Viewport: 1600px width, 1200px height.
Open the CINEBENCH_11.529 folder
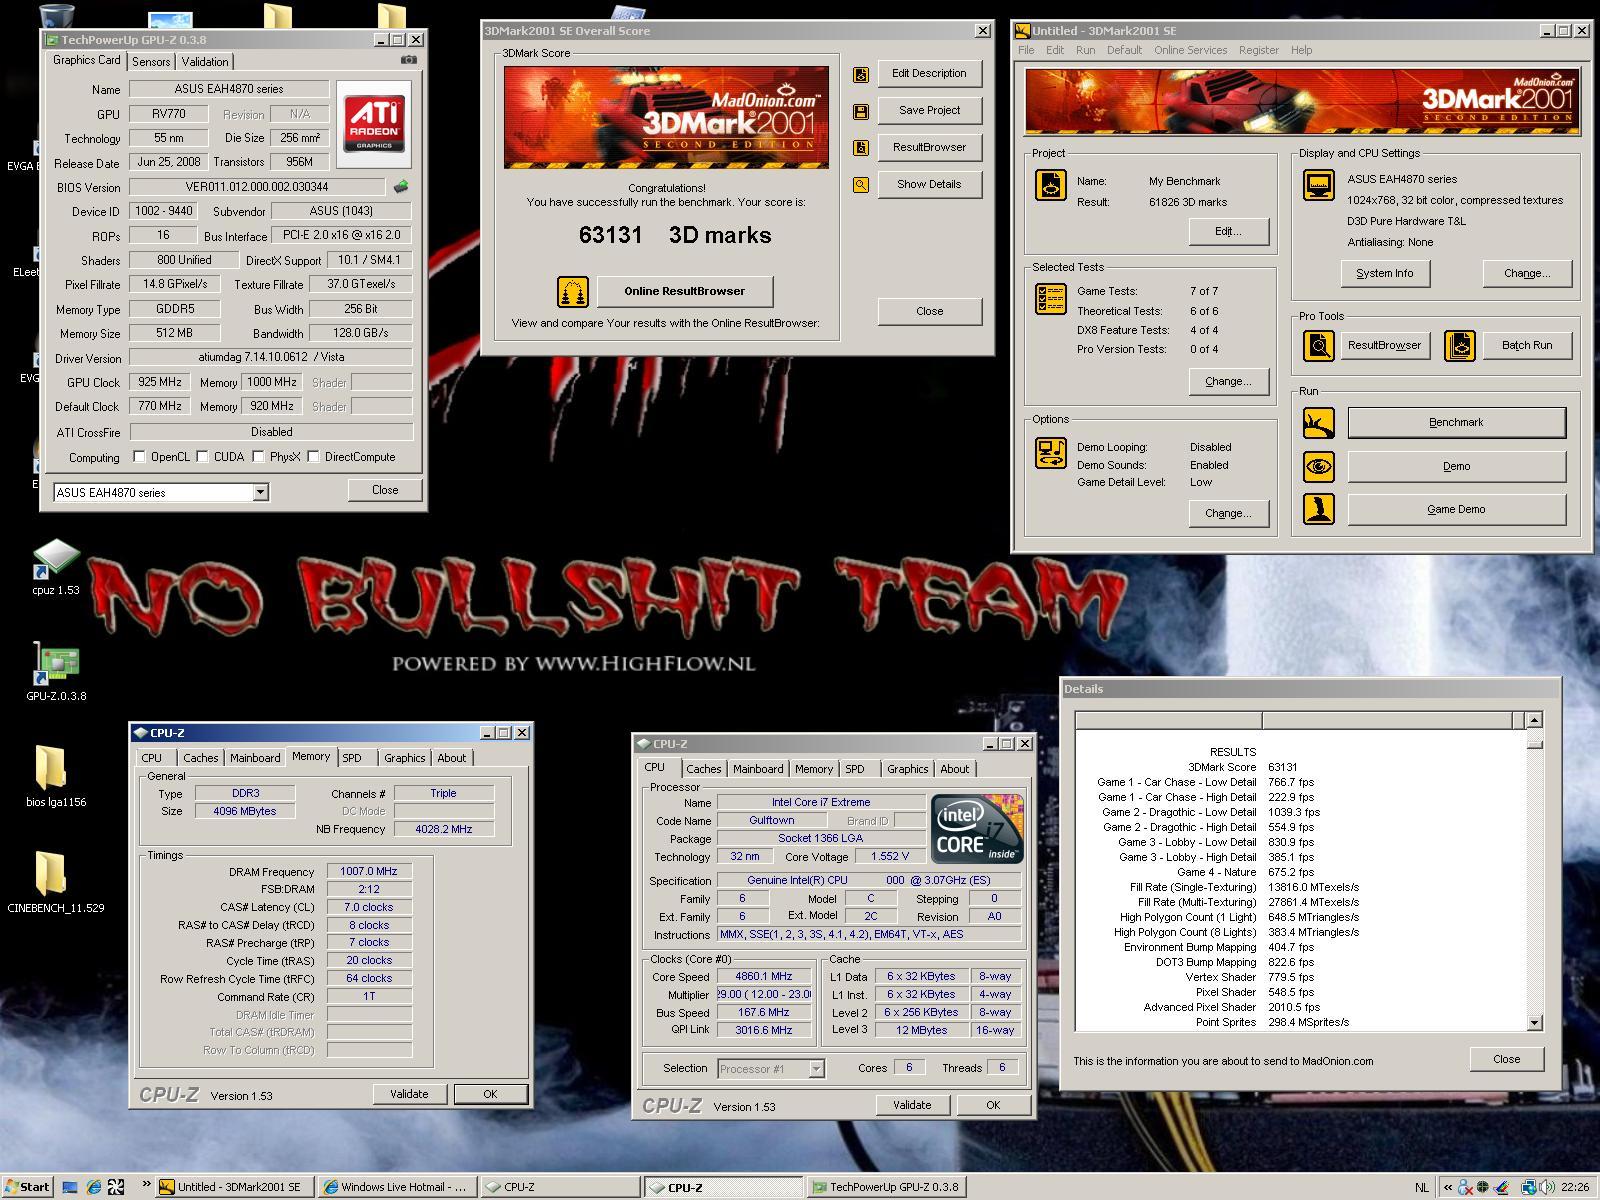pos(56,882)
